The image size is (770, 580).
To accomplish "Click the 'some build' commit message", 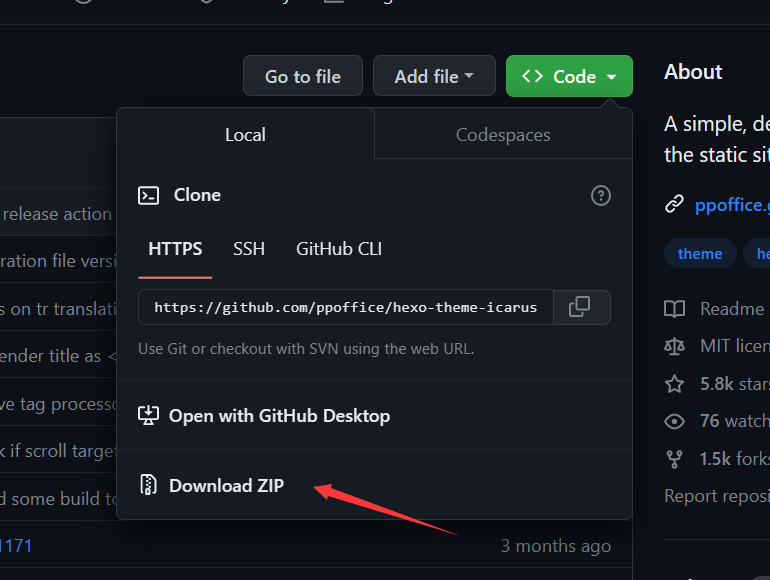I will coord(58,499).
